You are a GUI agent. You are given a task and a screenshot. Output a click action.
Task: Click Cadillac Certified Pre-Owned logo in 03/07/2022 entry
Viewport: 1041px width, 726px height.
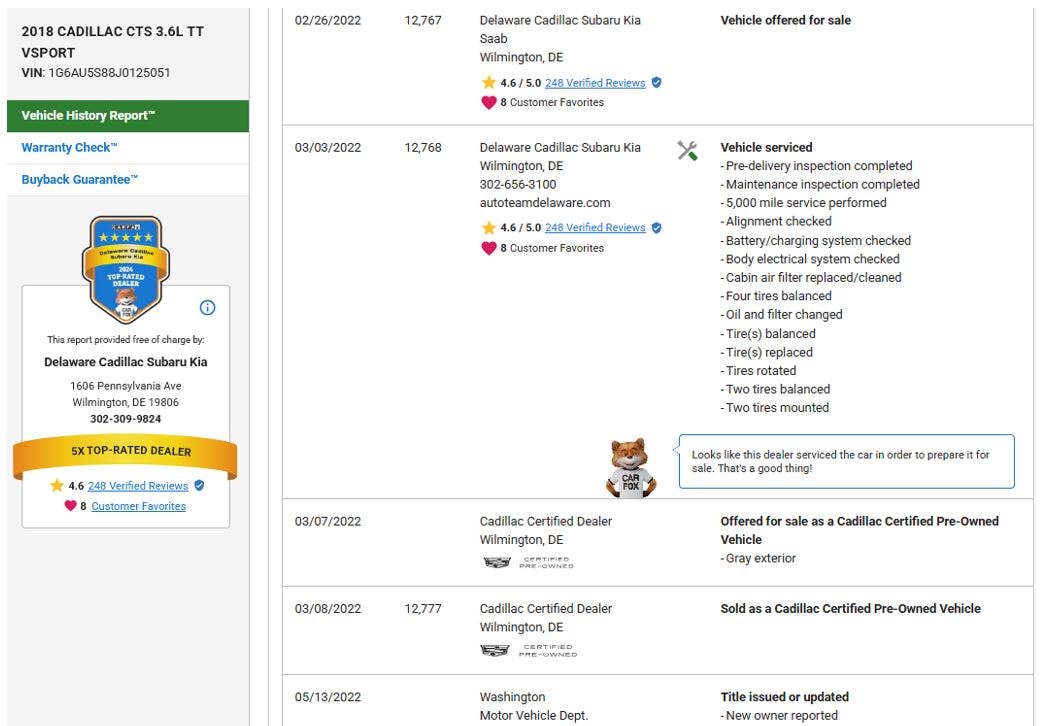pyautogui.click(x=528, y=563)
